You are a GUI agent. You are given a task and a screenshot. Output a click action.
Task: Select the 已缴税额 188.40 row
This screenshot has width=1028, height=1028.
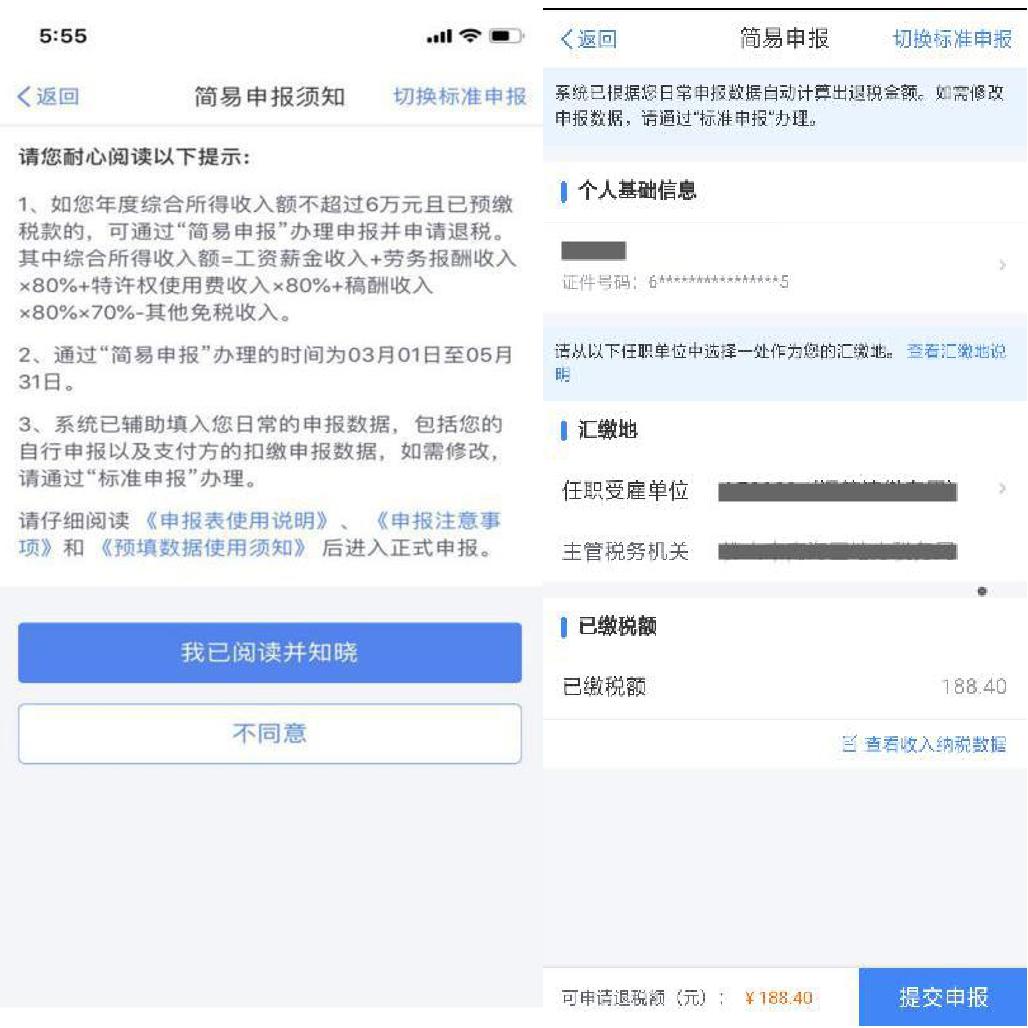pos(785,686)
